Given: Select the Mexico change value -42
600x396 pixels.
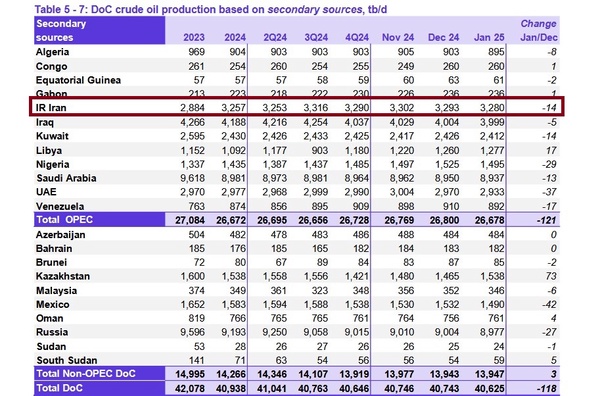Looking at the screenshot, I should [x=549, y=305].
